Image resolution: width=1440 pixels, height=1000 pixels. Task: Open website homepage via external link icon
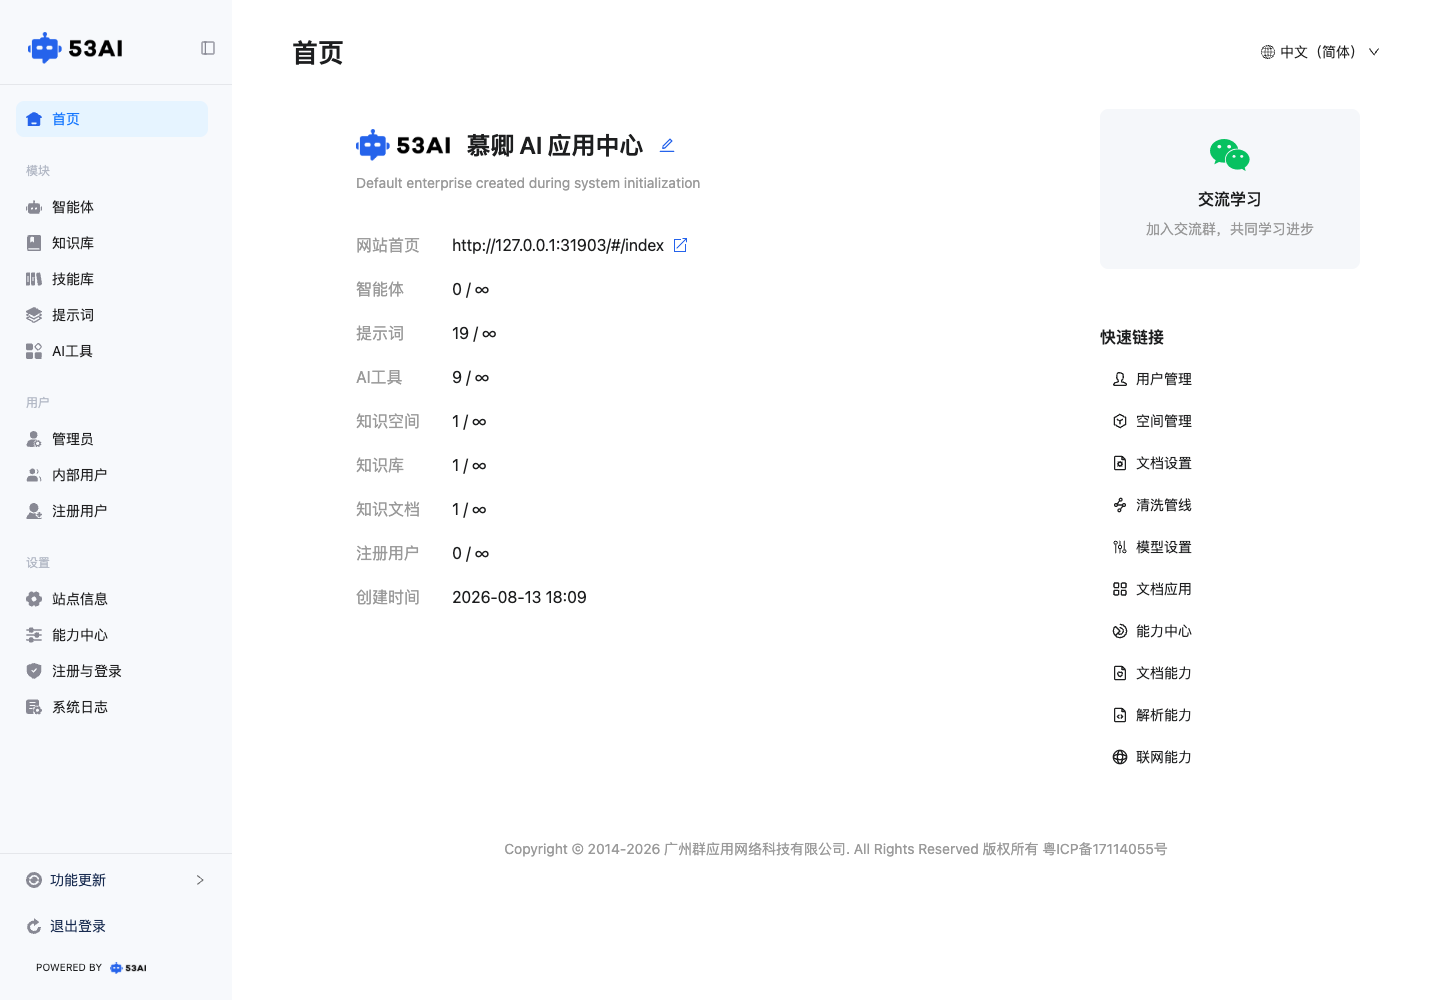(680, 245)
